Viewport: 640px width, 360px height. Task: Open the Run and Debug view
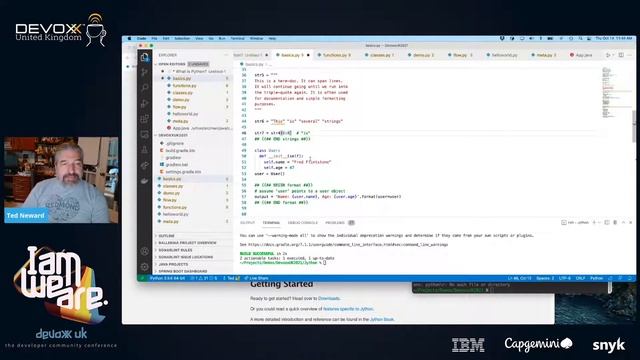click(144, 103)
